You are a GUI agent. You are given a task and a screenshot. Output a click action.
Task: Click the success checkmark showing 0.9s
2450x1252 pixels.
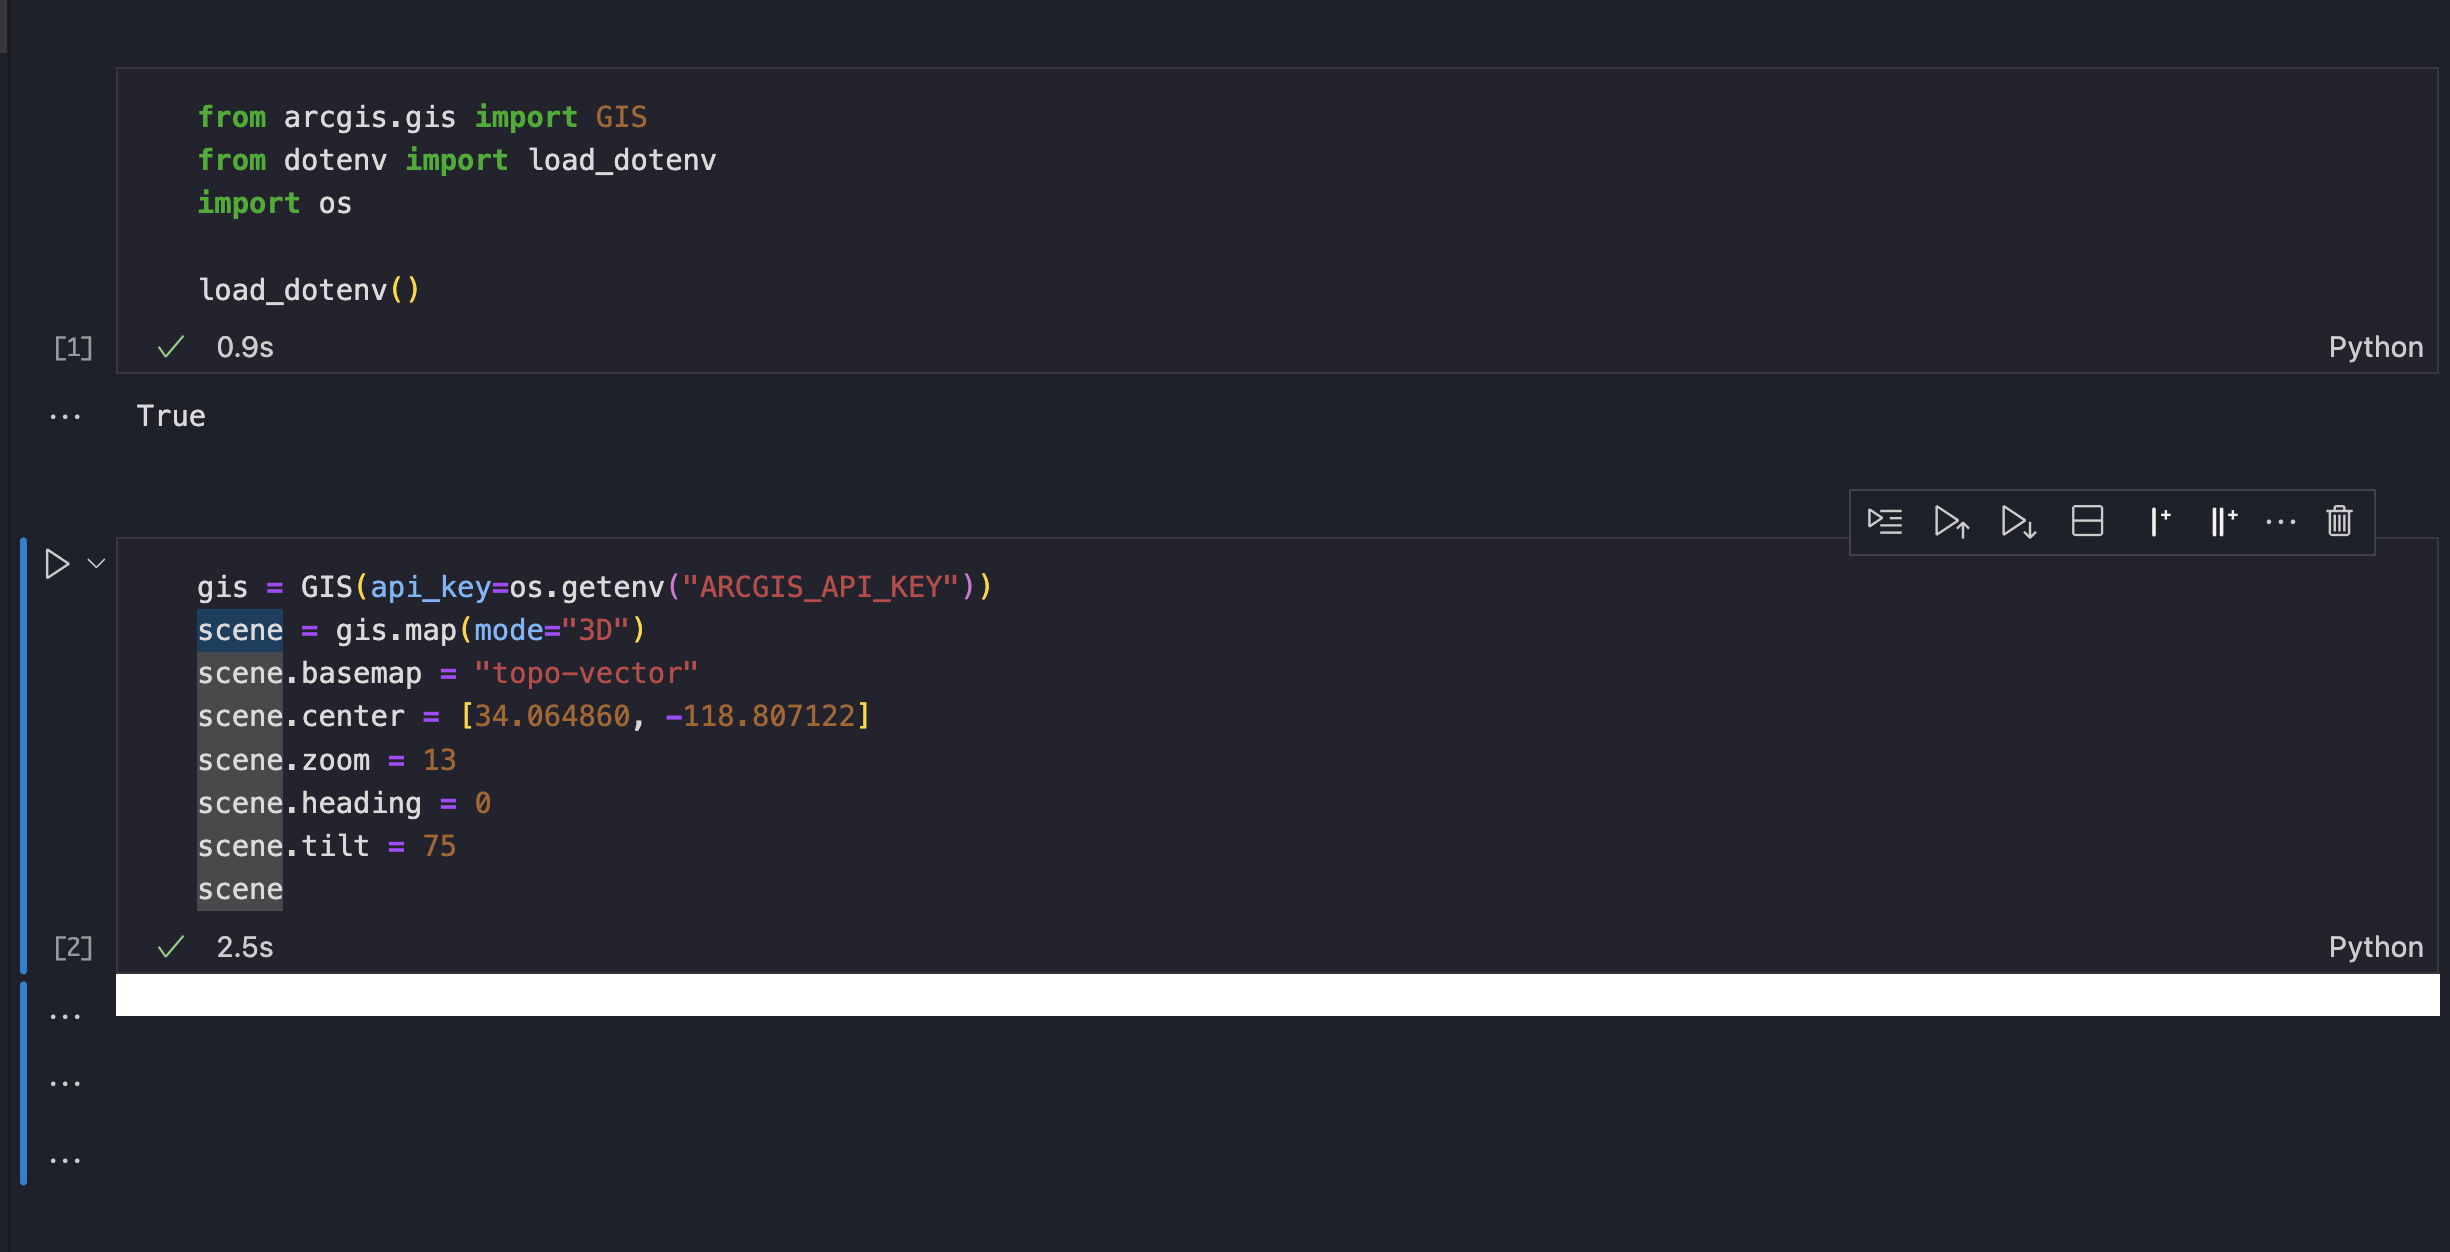coord(171,347)
